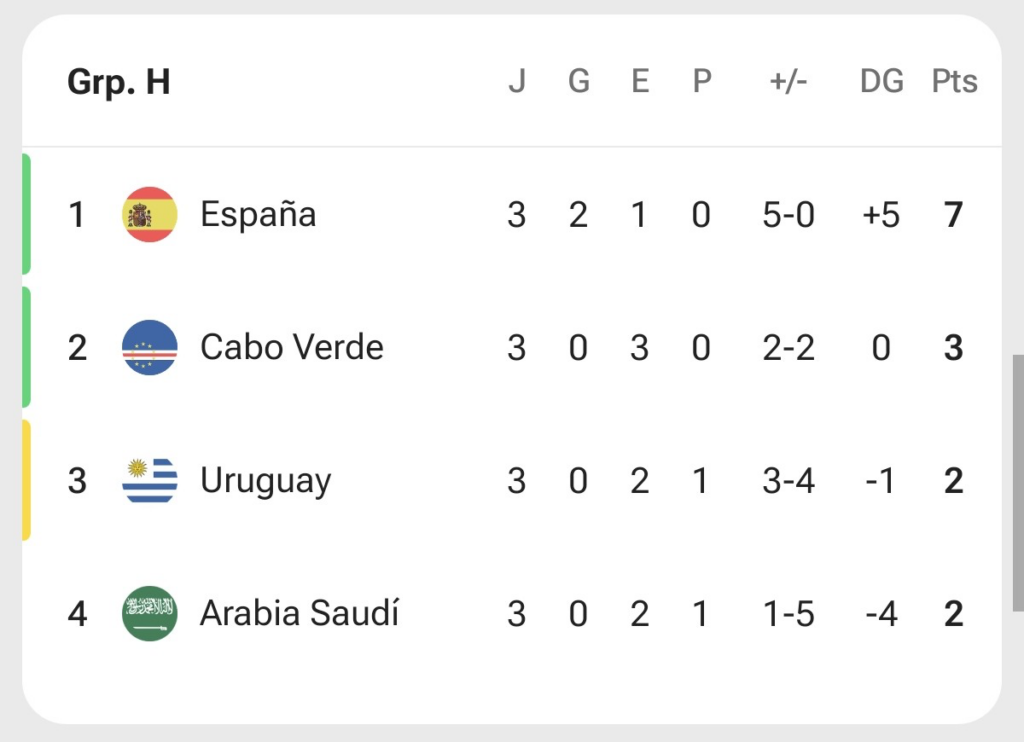Click the E draws column header
This screenshot has width=1024, height=742.
pos(640,82)
